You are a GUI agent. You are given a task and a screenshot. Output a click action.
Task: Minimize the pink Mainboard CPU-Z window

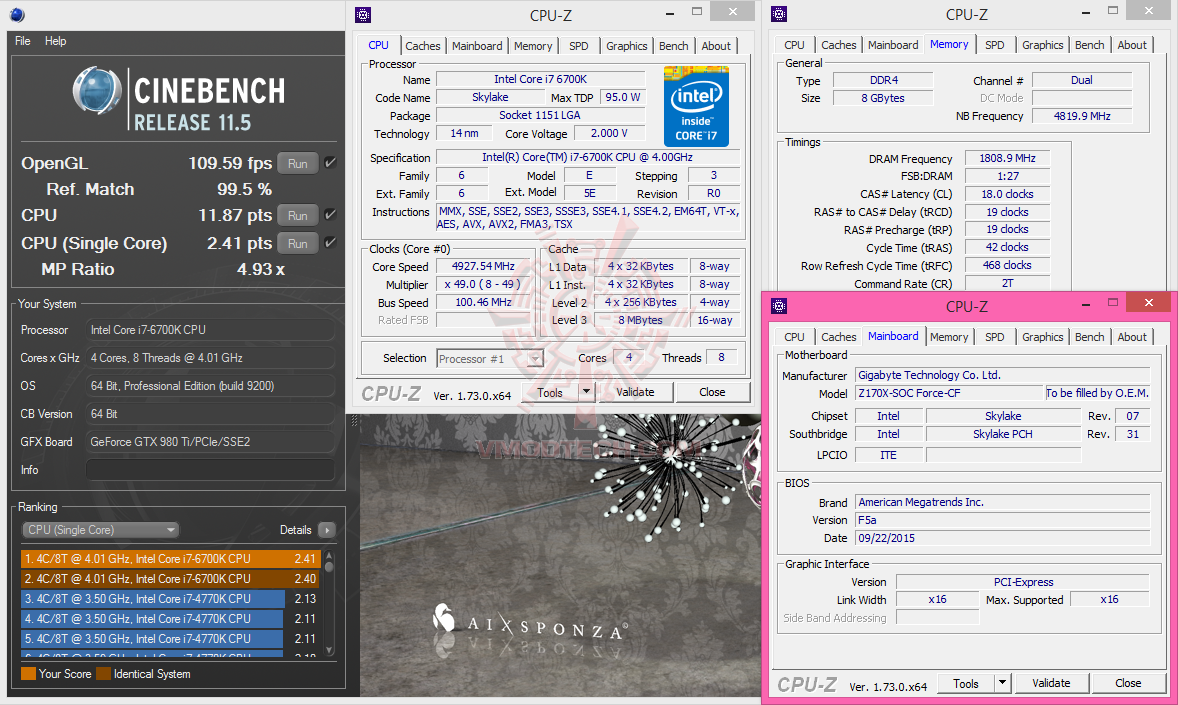pos(1086,304)
